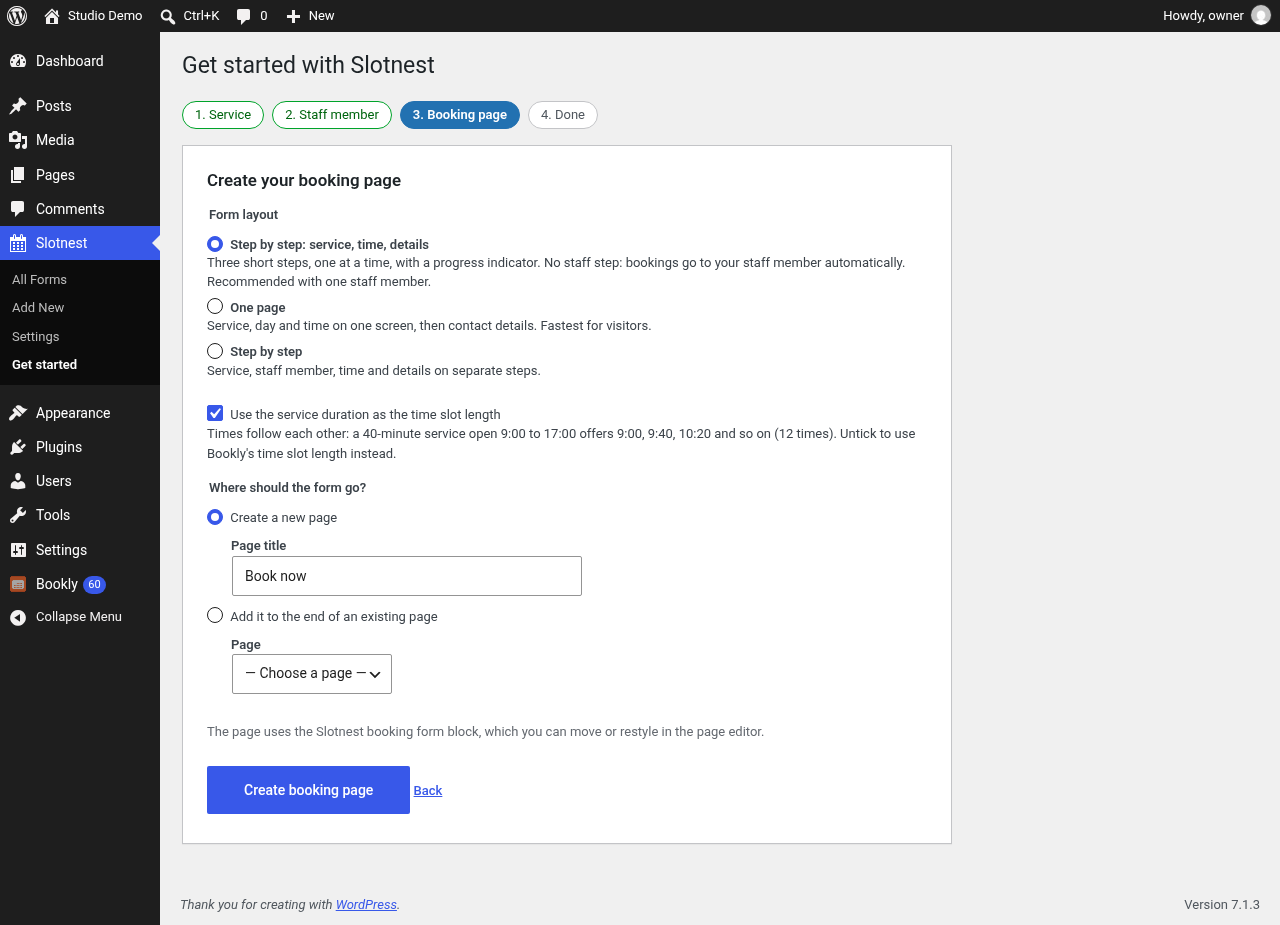Click the Slotnest calendar icon
This screenshot has height=925, width=1280.
(18, 243)
